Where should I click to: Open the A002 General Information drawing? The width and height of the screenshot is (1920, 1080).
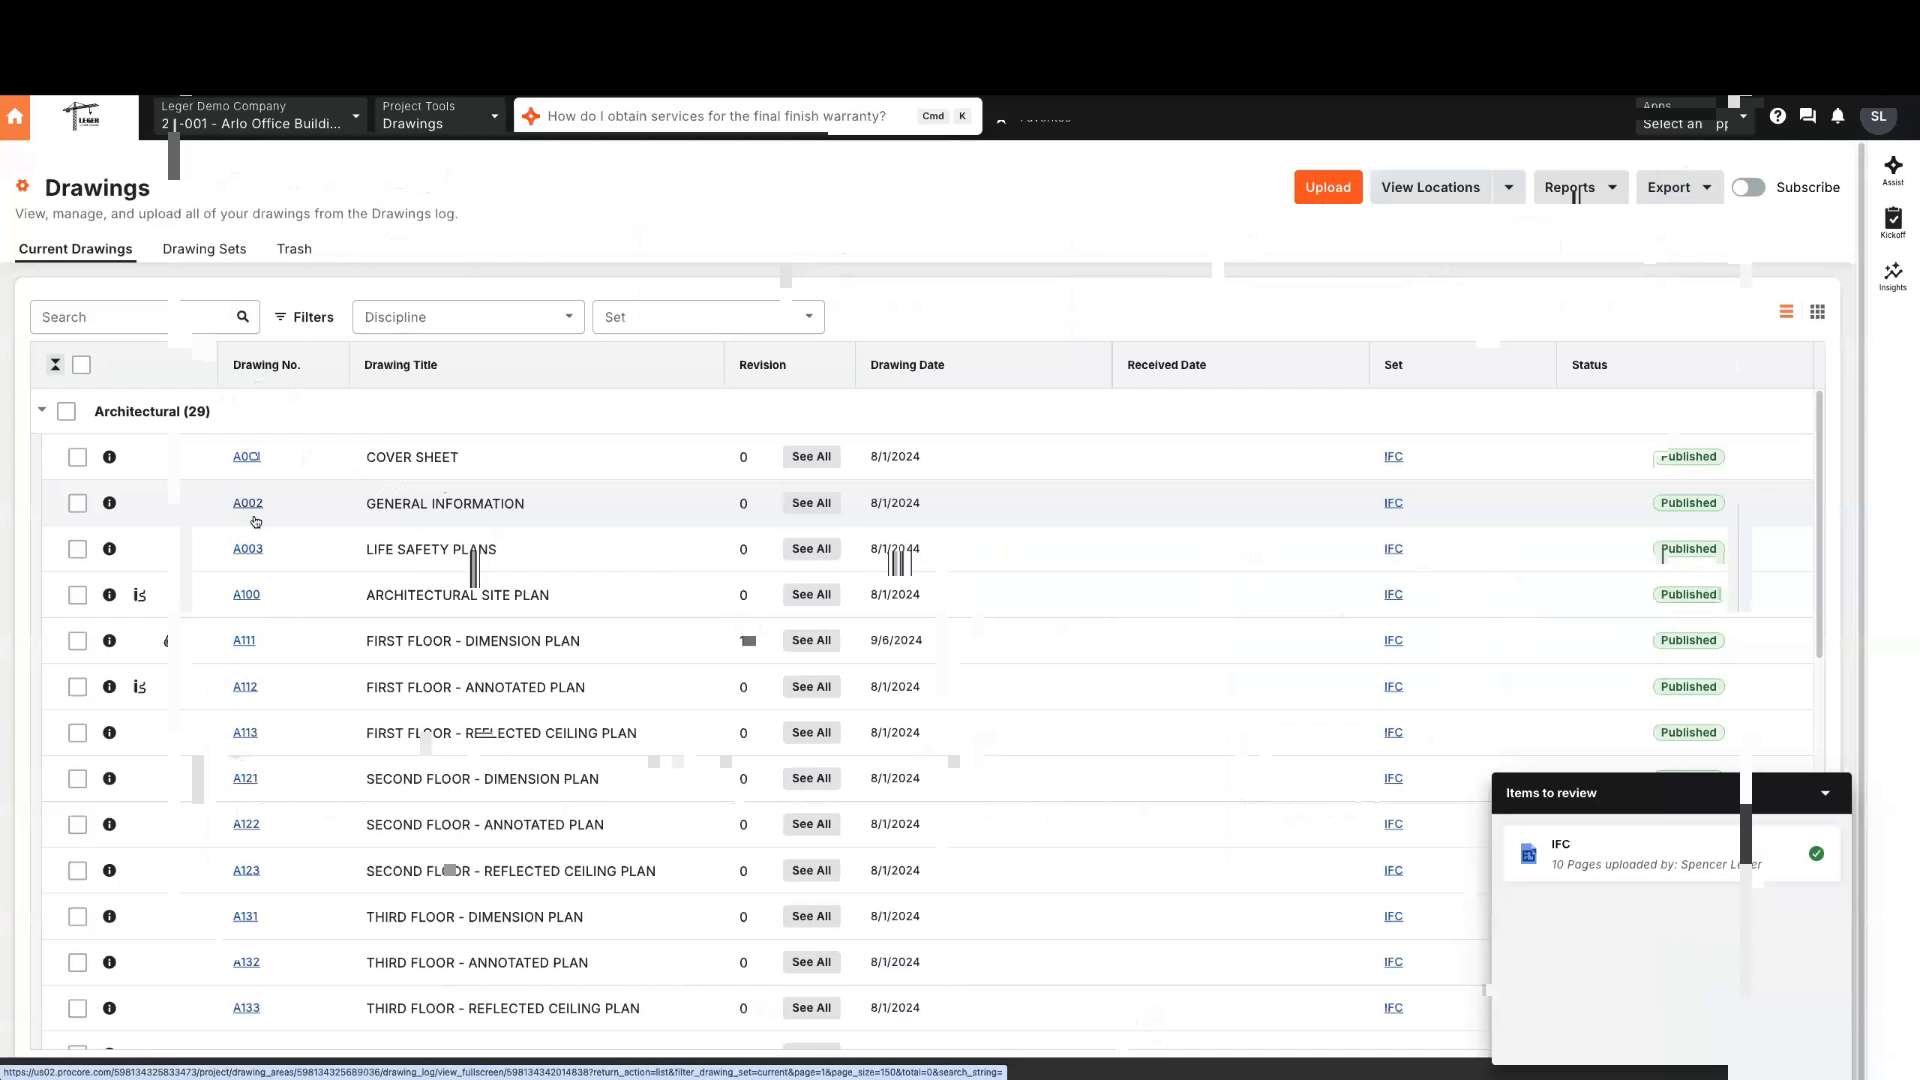[247, 503]
